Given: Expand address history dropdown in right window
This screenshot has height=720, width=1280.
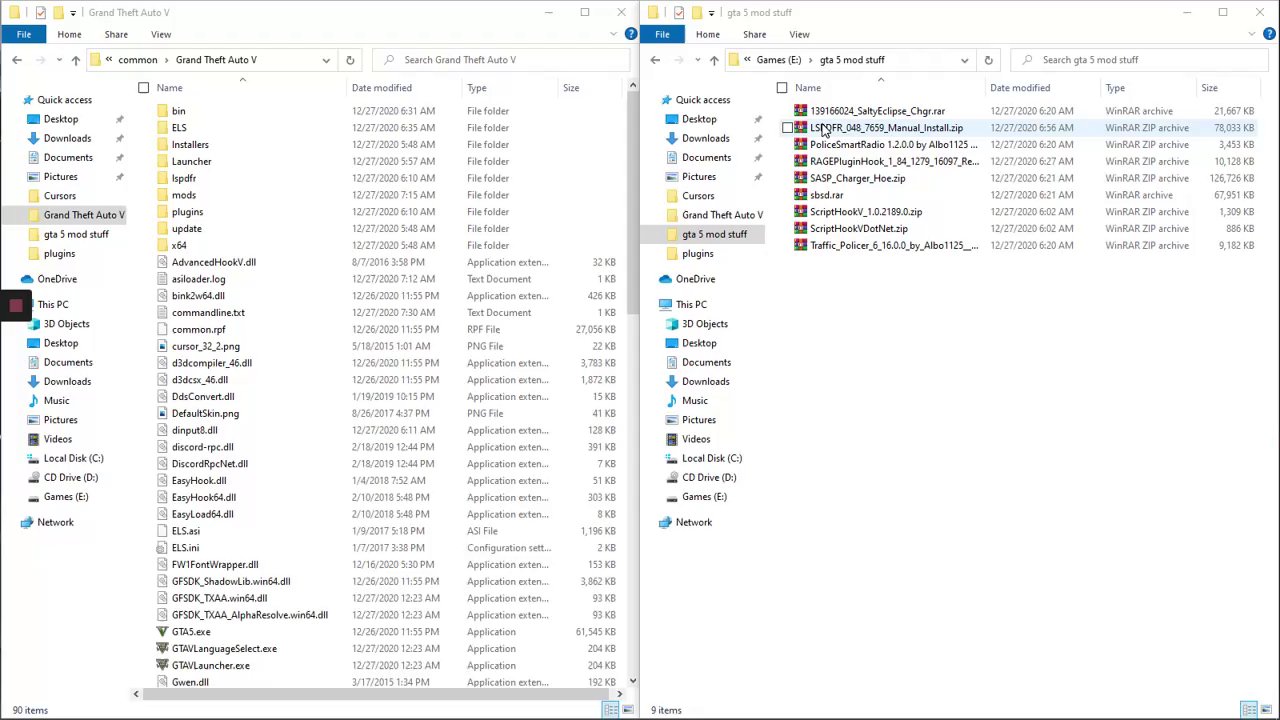Looking at the screenshot, I should pos(964,60).
